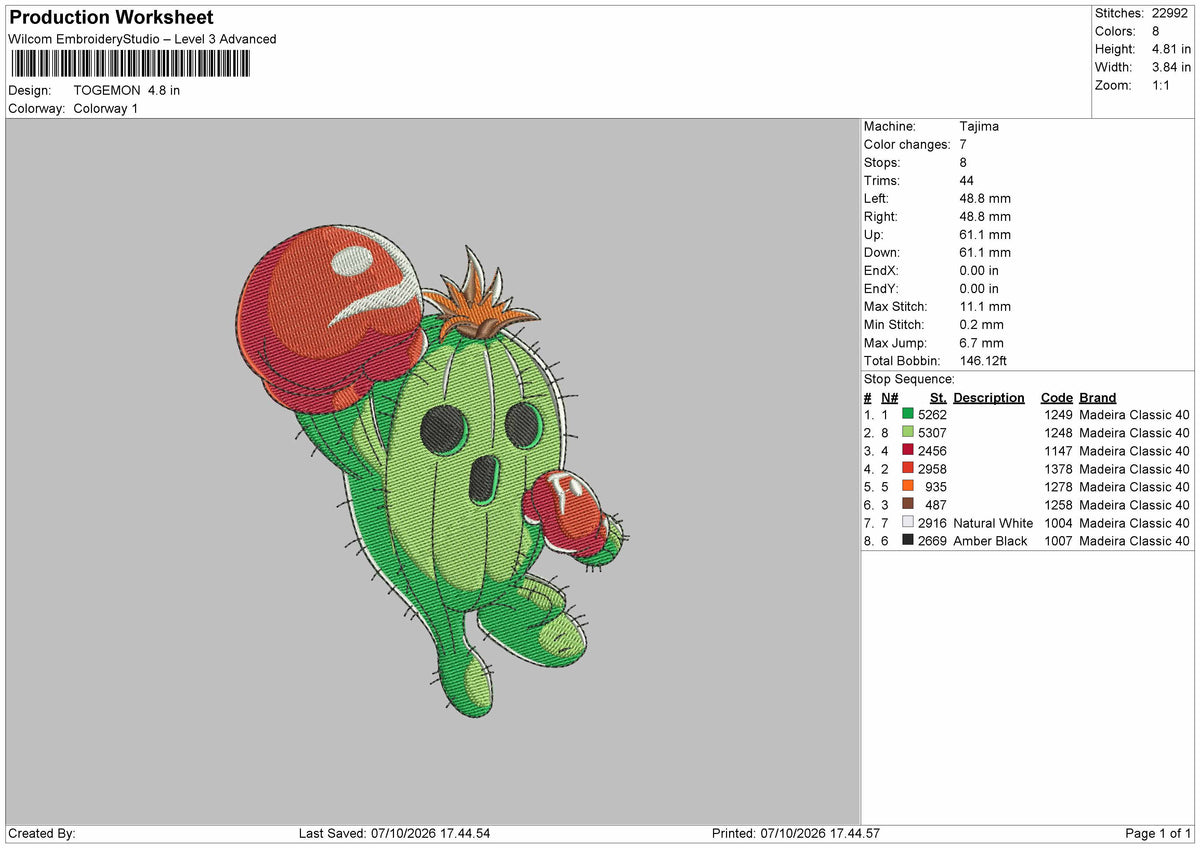
Task: Click the width value '3.84 in'
Action: (x=1171, y=67)
